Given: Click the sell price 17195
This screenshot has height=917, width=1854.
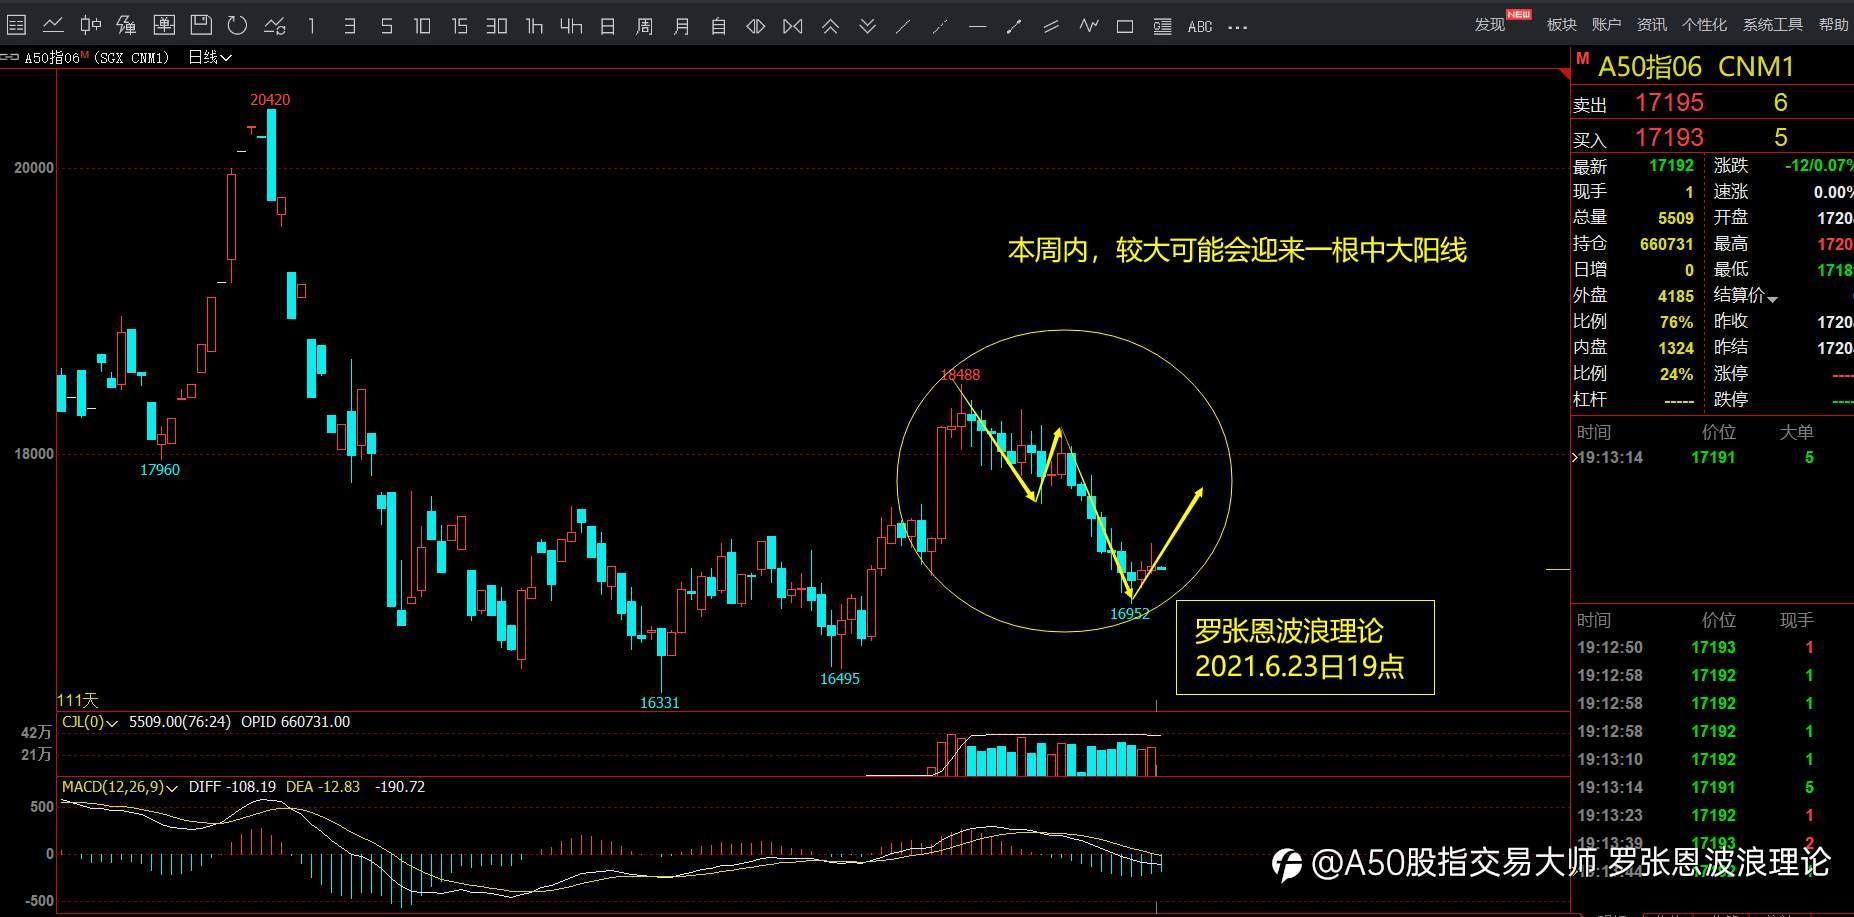Looking at the screenshot, I should click(1669, 102).
